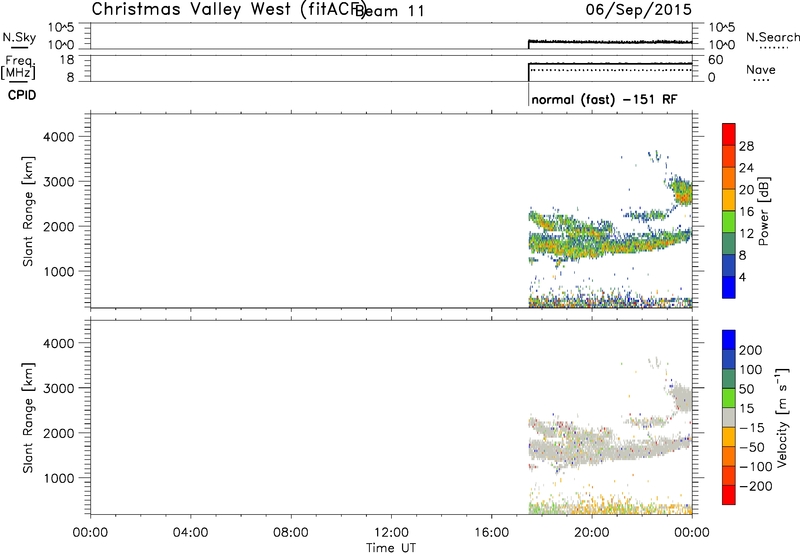800x554 pixels.
Task: Select the 'N.Search' legend label
Action: tap(772, 37)
